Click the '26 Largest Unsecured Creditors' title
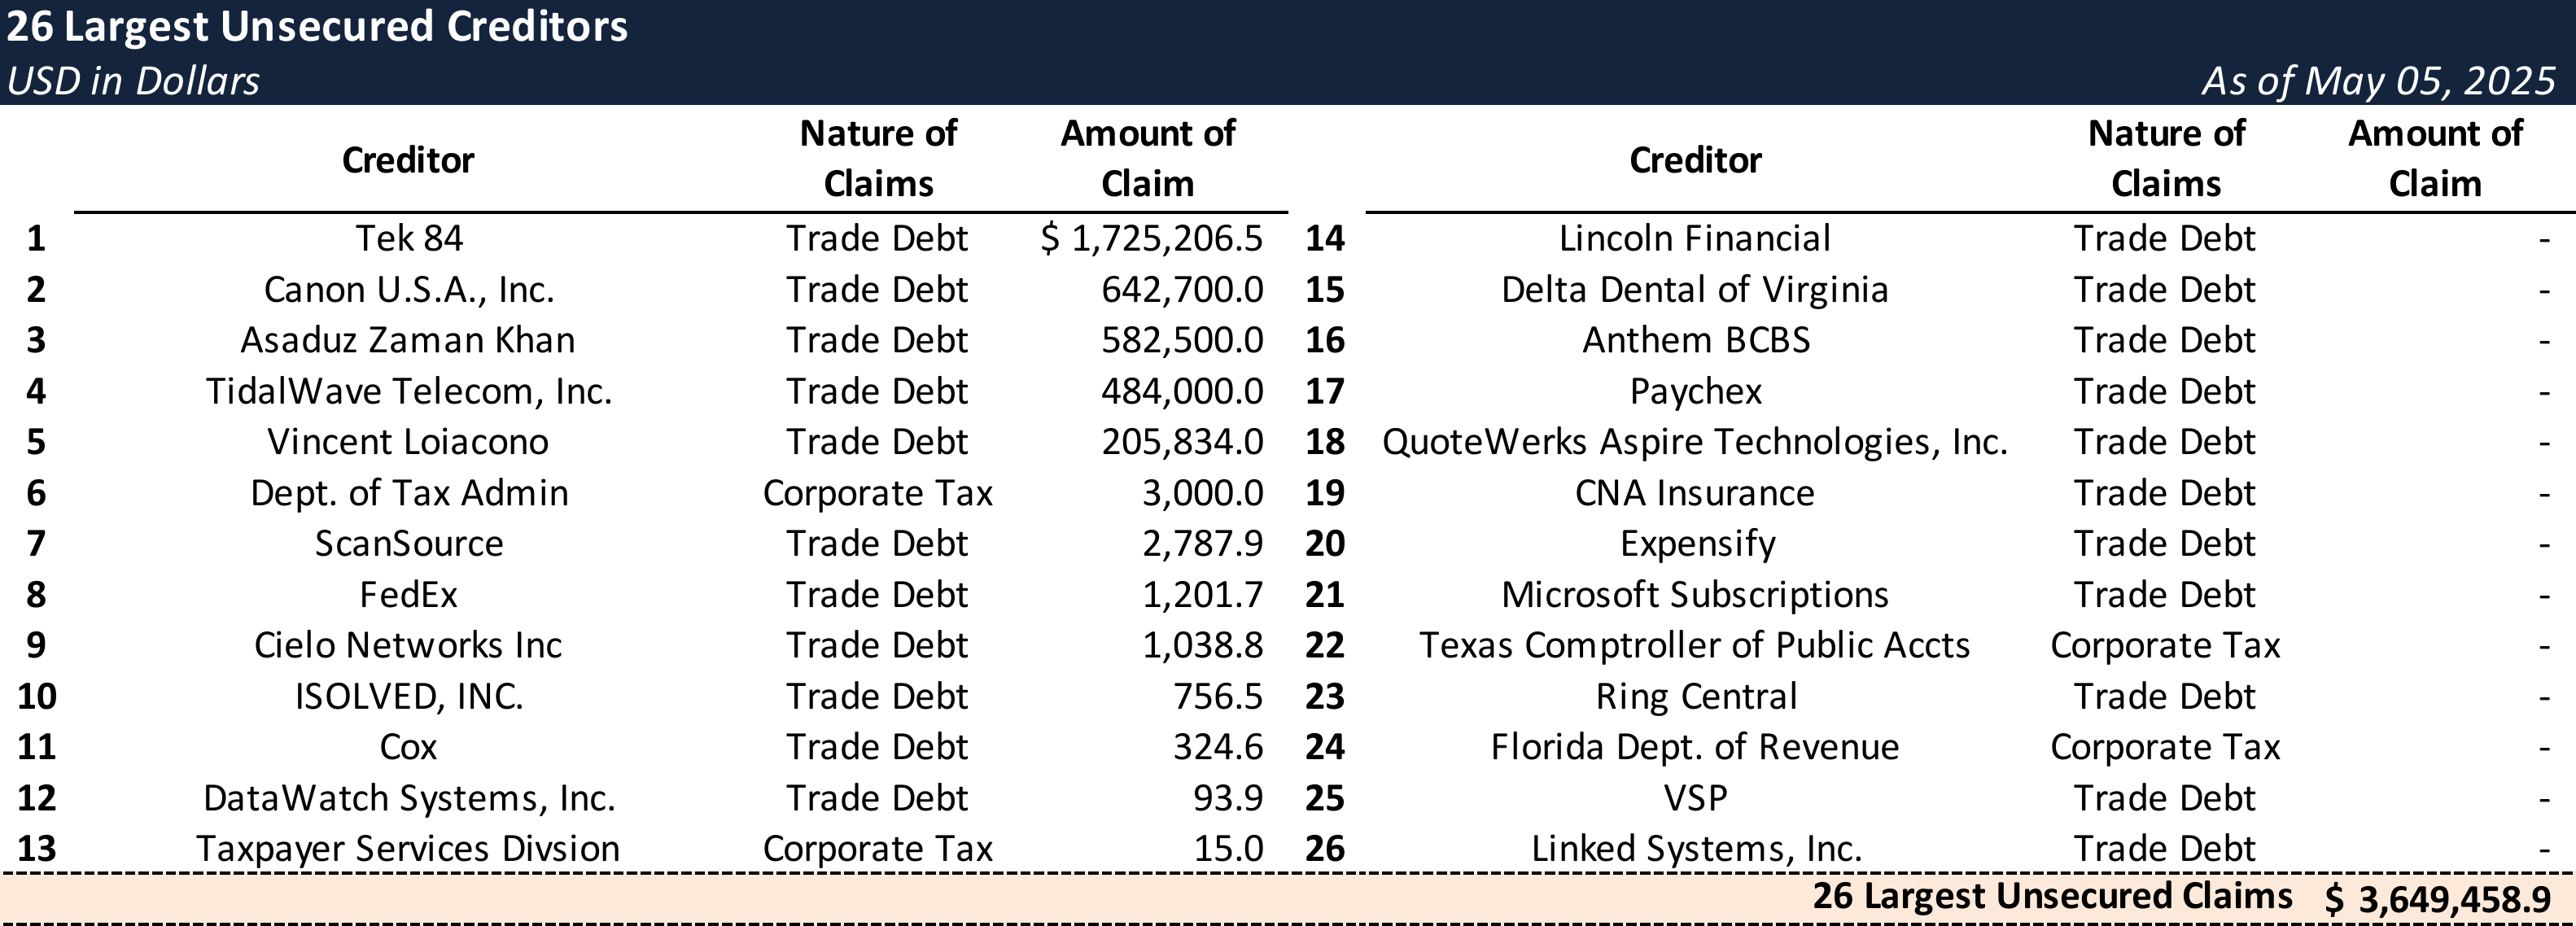Viewport: 2576px width, 926px height. tap(317, 27)
